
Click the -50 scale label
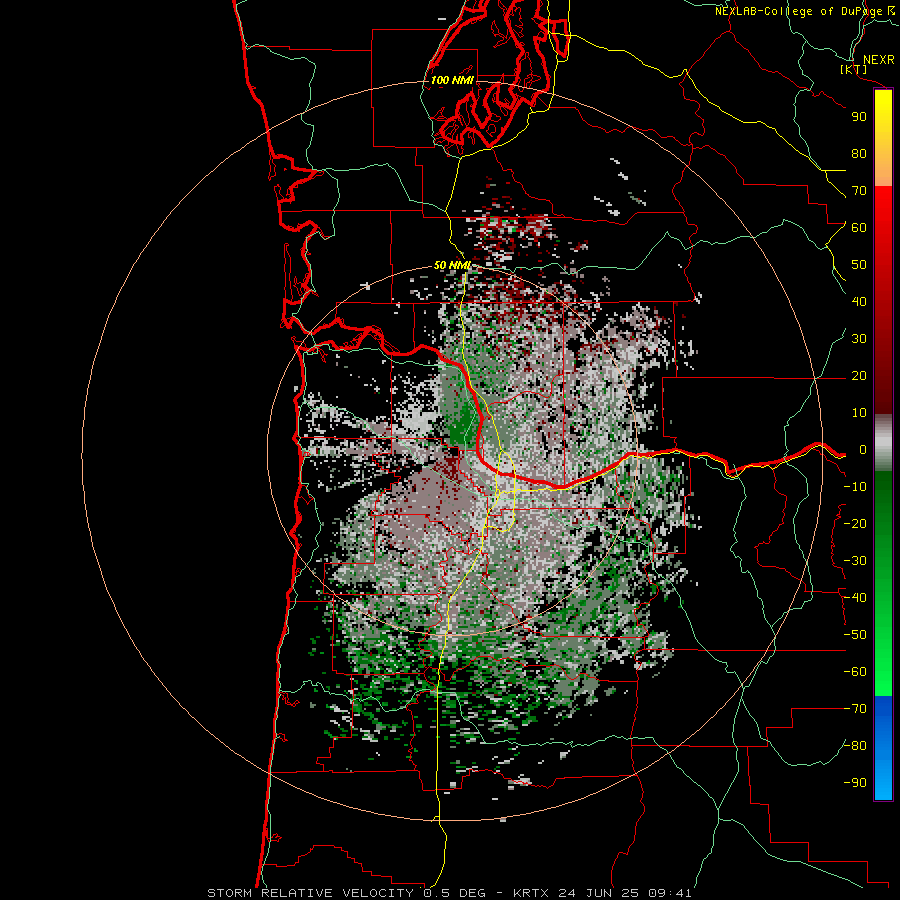[855, 635]
